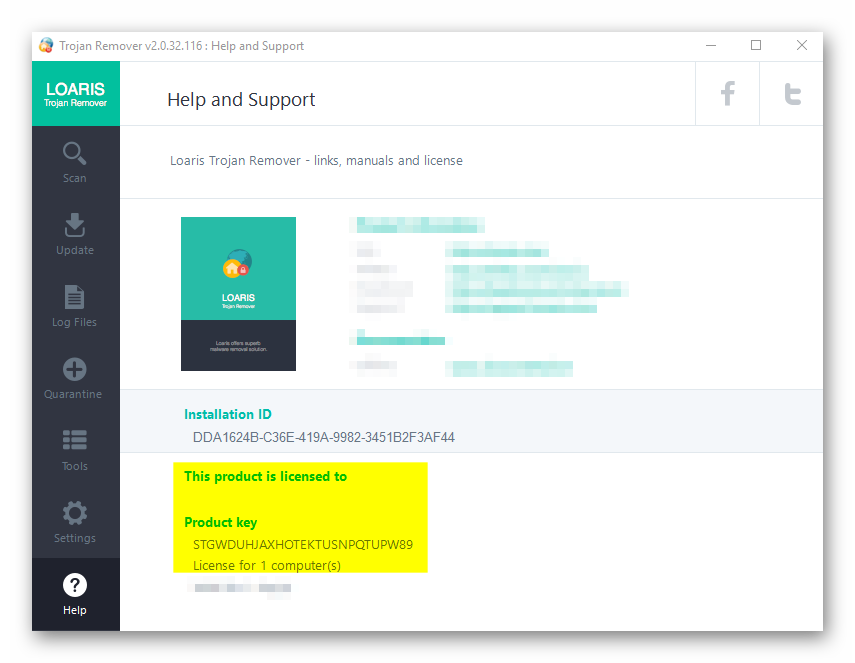Select the product key string

pos(303,545)
